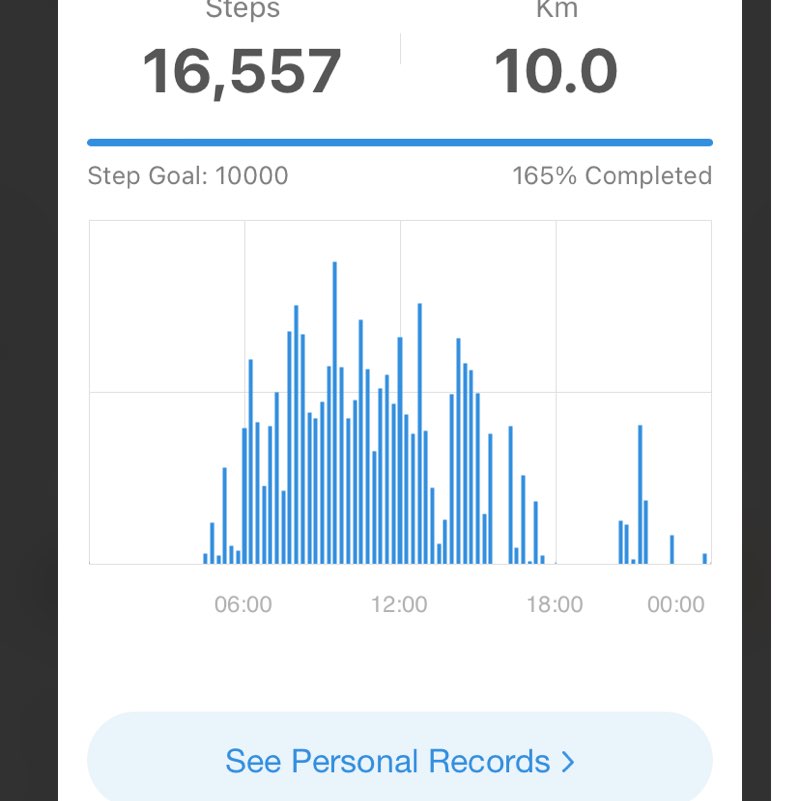Tap the chevron beside See Personal Records

click(568, 762)
